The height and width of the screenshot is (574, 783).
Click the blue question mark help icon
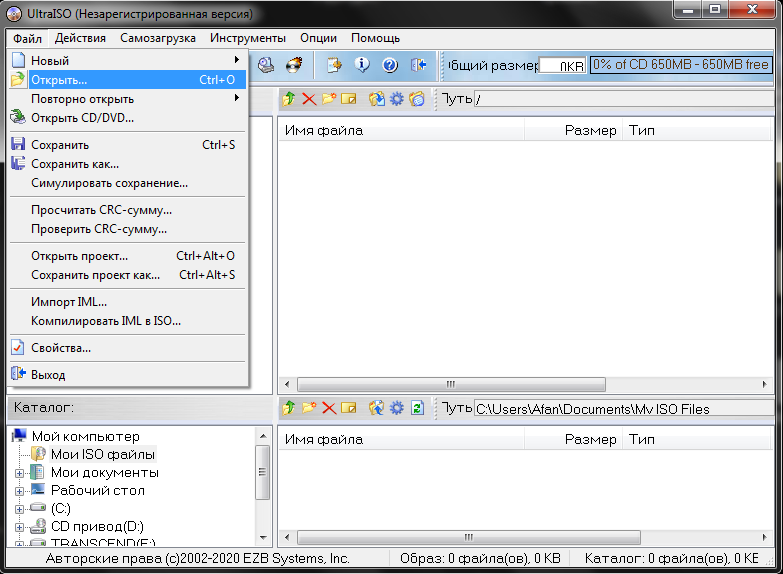point(390,65)
